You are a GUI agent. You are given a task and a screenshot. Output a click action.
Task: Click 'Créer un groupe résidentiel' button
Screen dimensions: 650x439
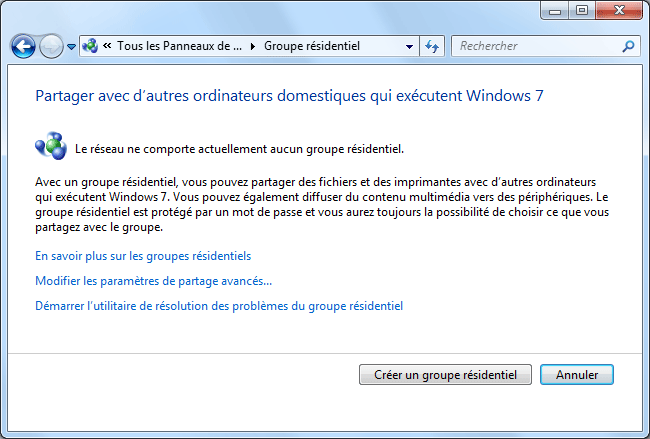445,375
